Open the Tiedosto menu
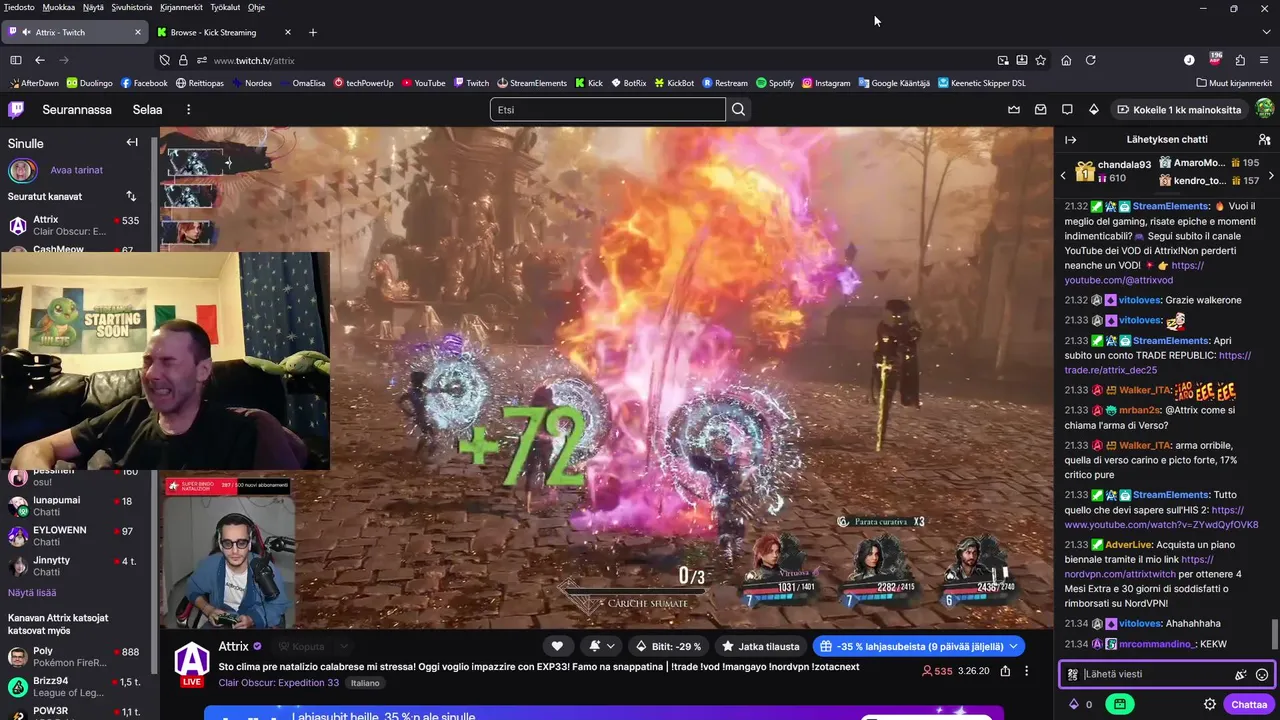The height and width of the screenshot is (720, 1280). 19,7
